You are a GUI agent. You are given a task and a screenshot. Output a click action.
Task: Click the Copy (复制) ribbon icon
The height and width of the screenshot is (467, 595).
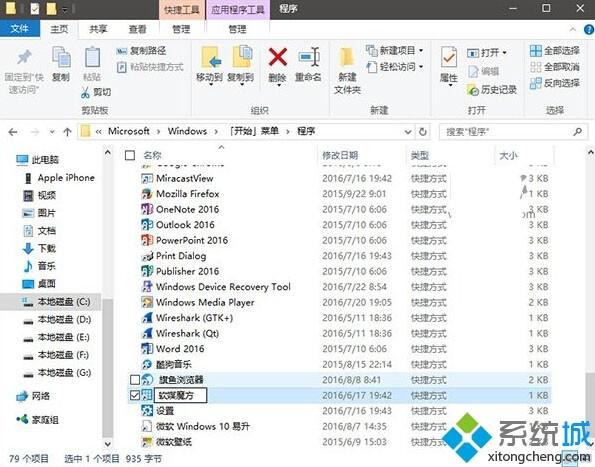coord(61,58)
